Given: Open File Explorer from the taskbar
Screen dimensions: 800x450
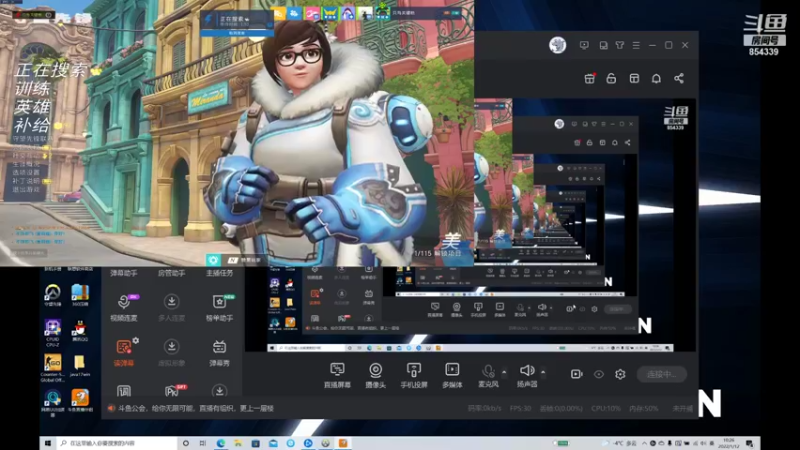Looking at the screenshot, I should pyautogui.click(x=238, y=443).
